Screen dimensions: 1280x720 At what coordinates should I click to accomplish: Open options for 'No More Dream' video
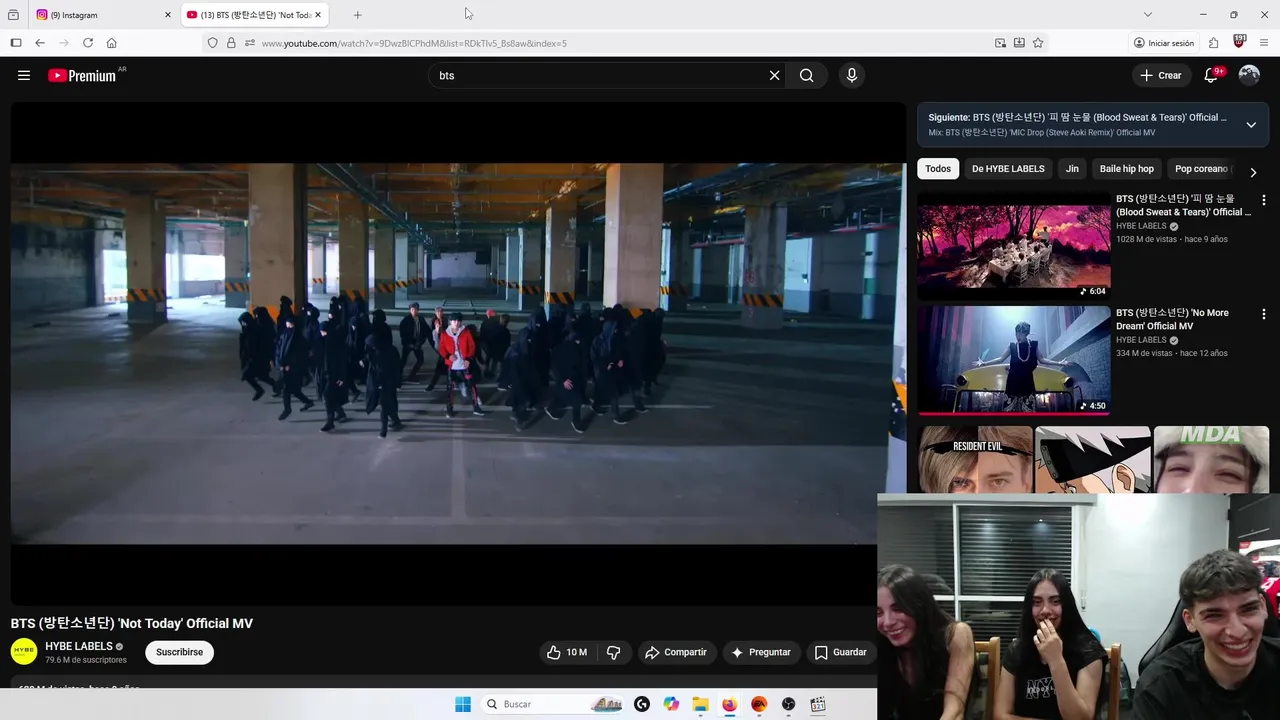(1264, 314)
